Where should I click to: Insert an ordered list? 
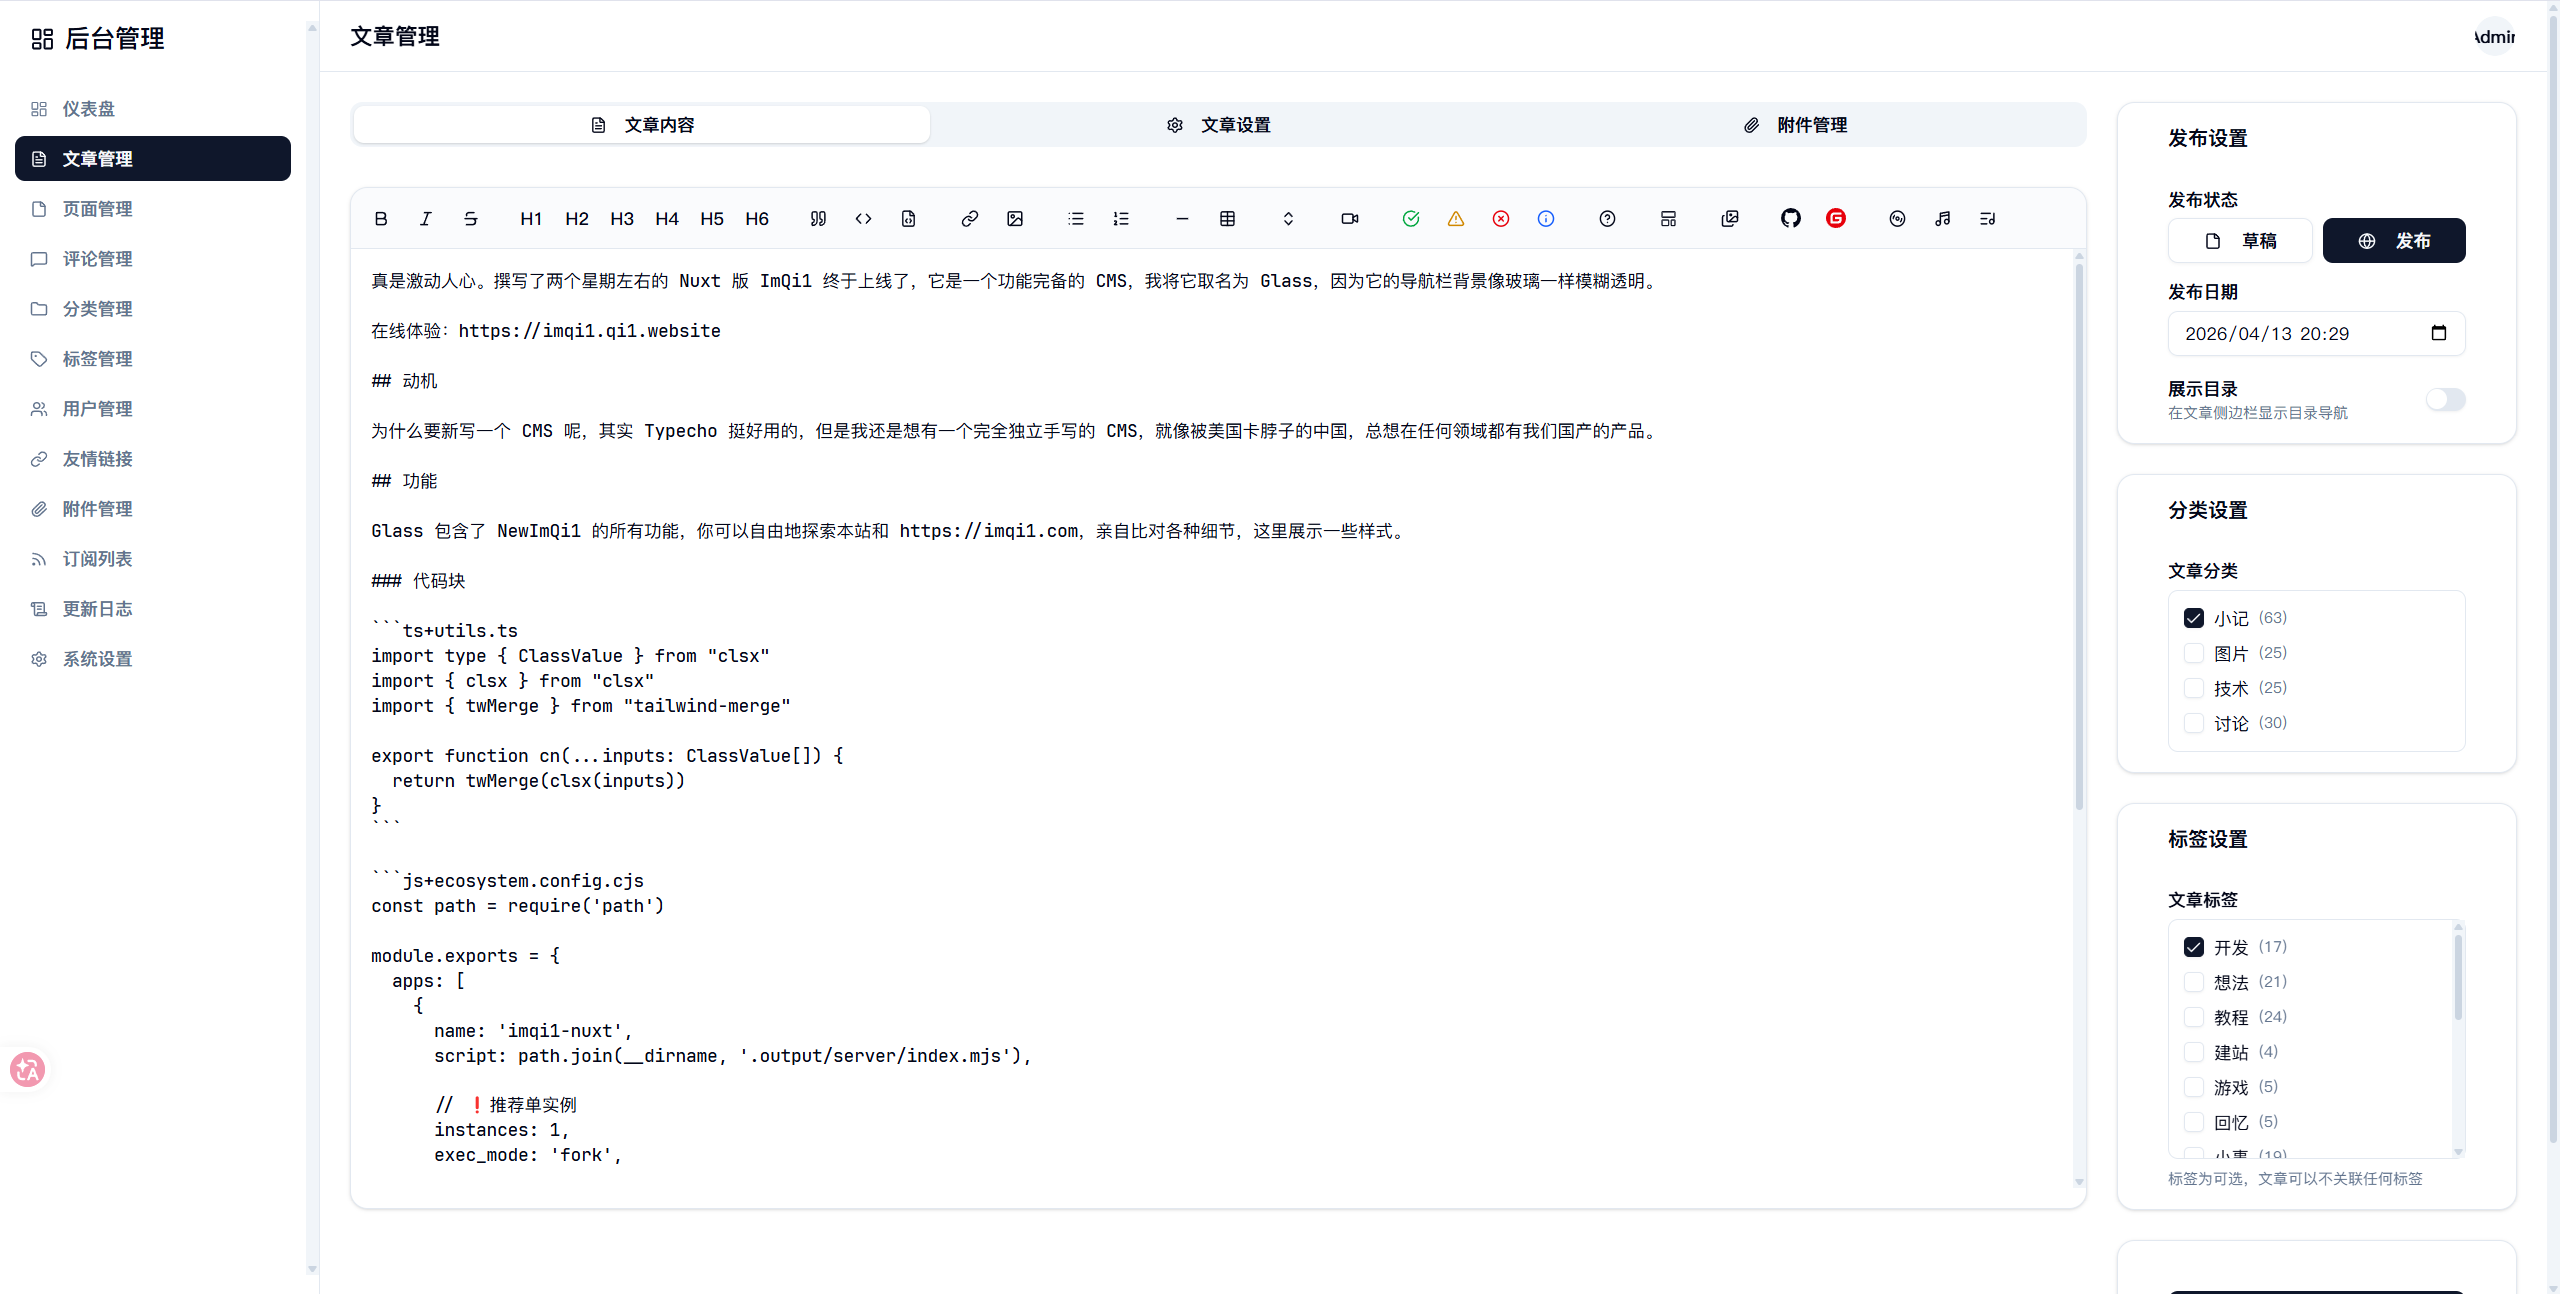[1121, 219]
